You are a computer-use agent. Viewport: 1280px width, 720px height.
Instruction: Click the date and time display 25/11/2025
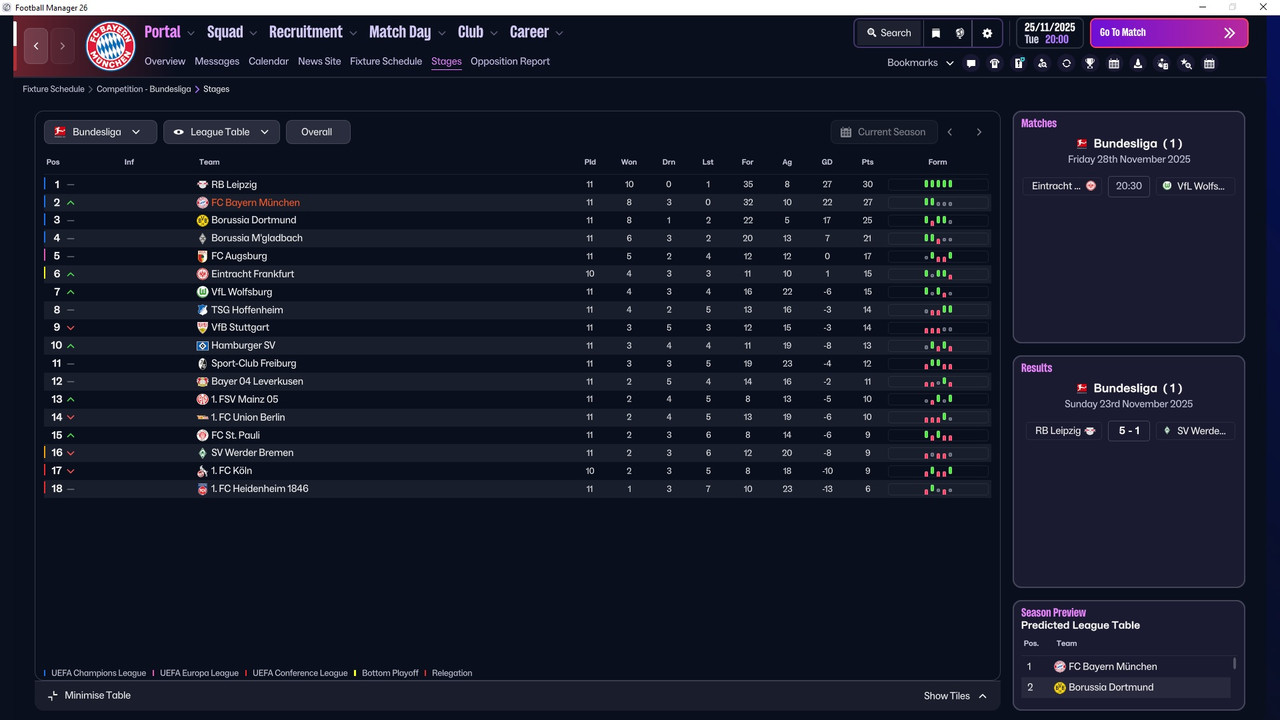coord(1048,33)
